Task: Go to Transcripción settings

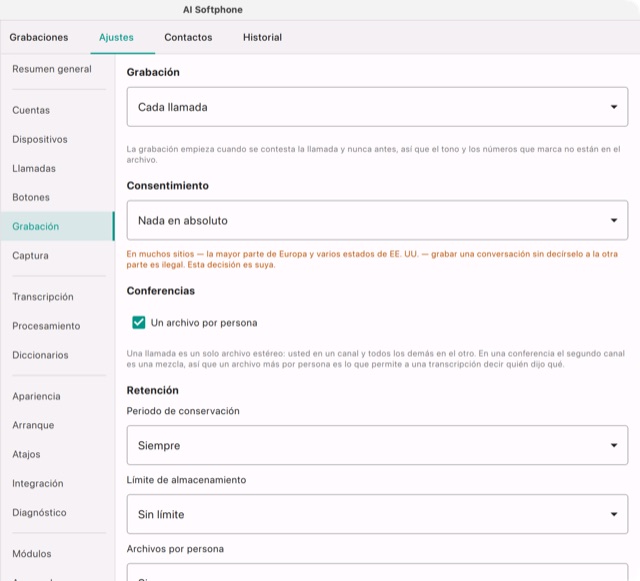Action: click(x=43, y=297)
